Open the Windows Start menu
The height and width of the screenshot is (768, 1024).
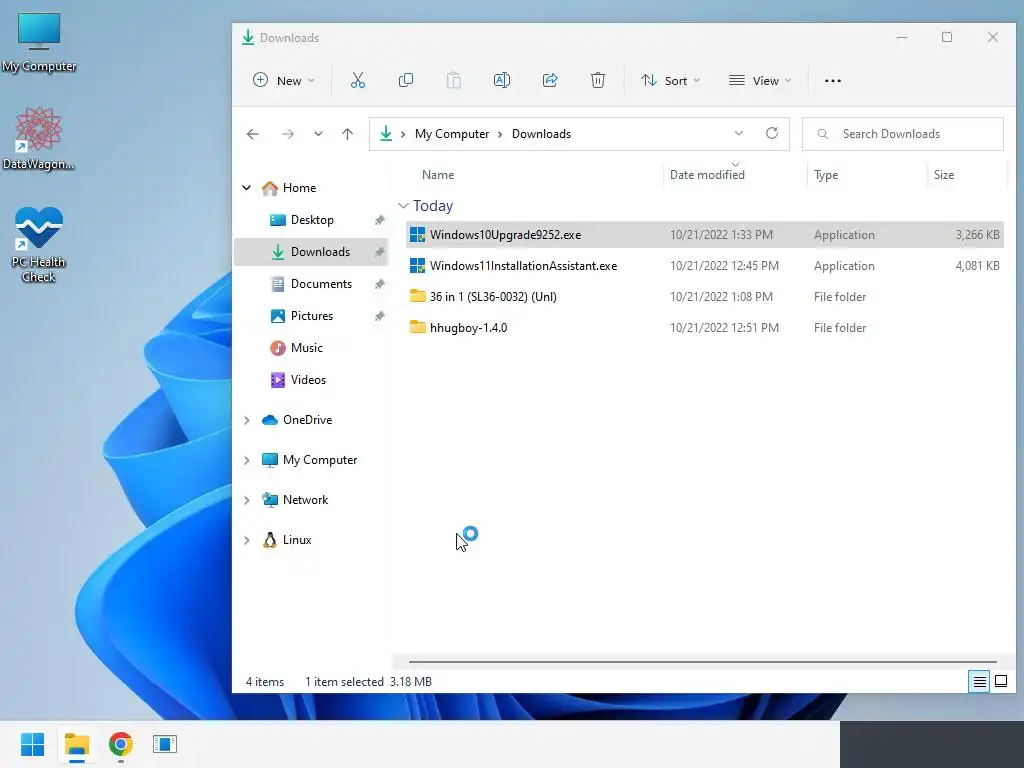click(x=33, y=744)
